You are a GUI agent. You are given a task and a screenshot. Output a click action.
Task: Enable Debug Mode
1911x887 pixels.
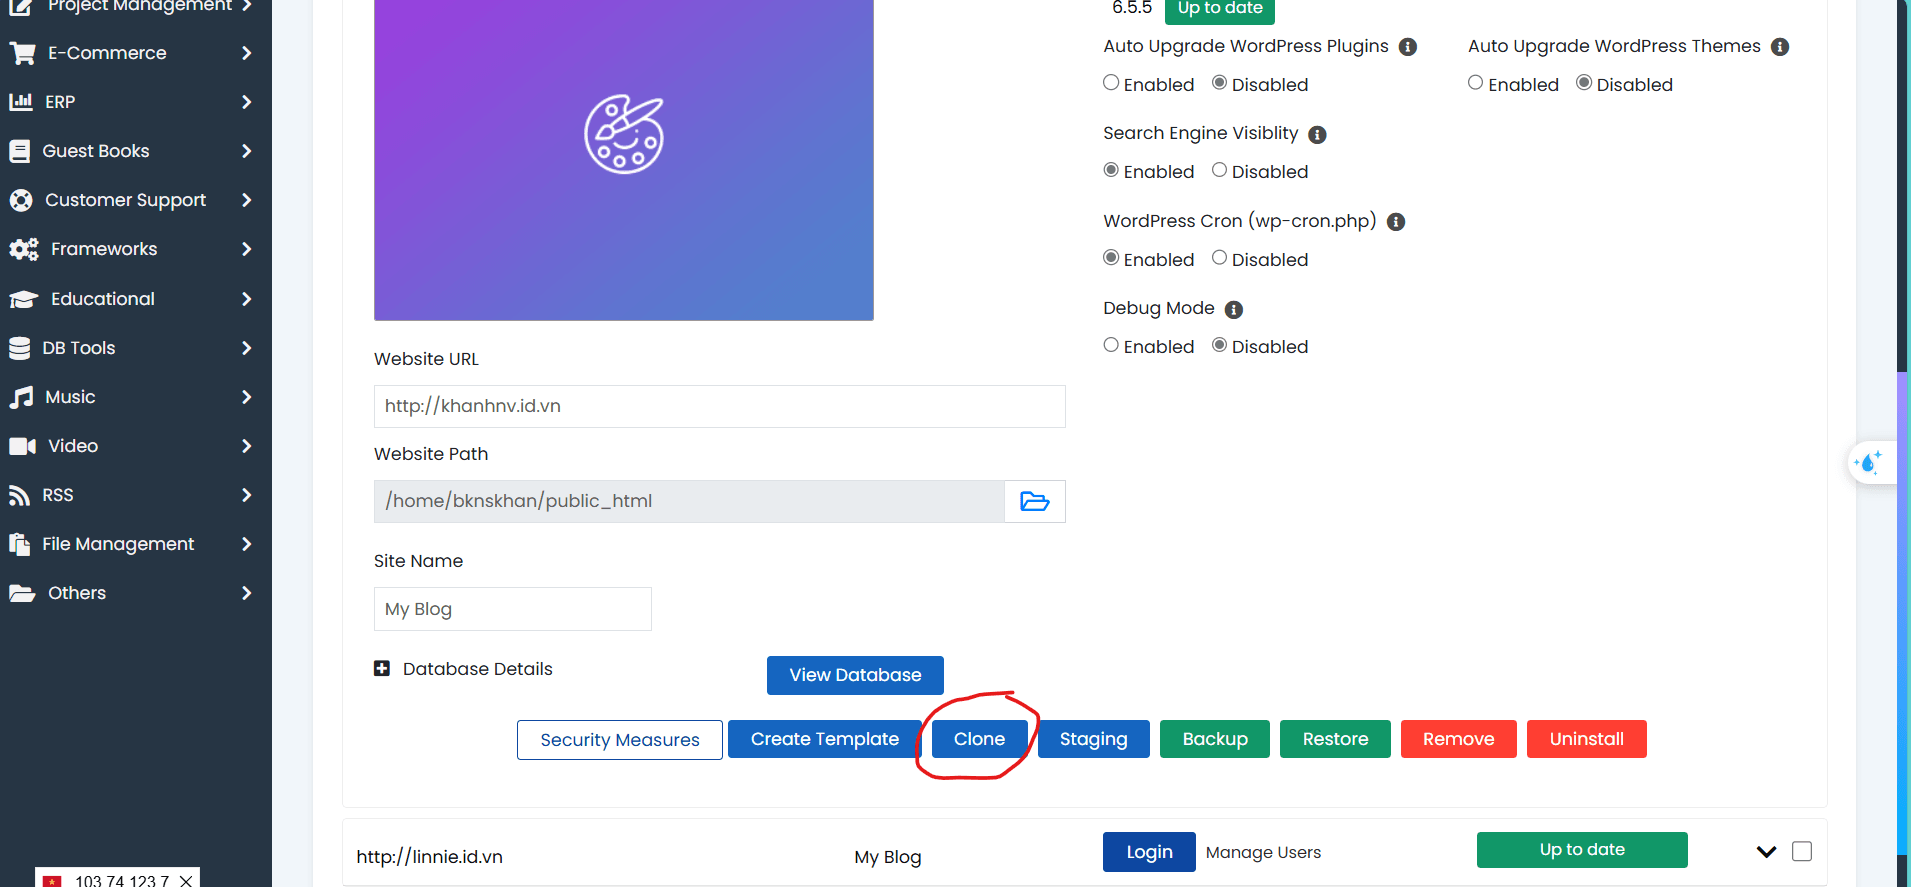[1111, 345]
